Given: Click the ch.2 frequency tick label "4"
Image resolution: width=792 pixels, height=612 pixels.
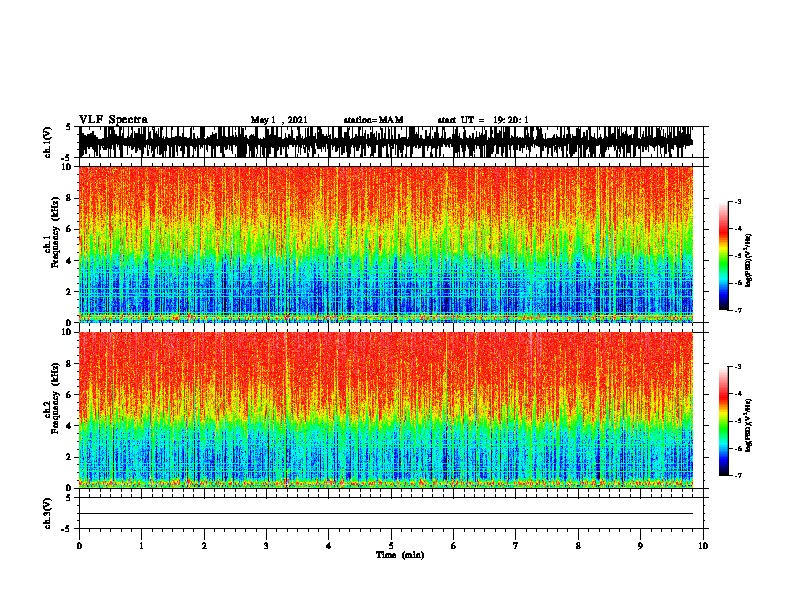Looking at the screenshot, I should pyautogui.click(x=70, y=426).
